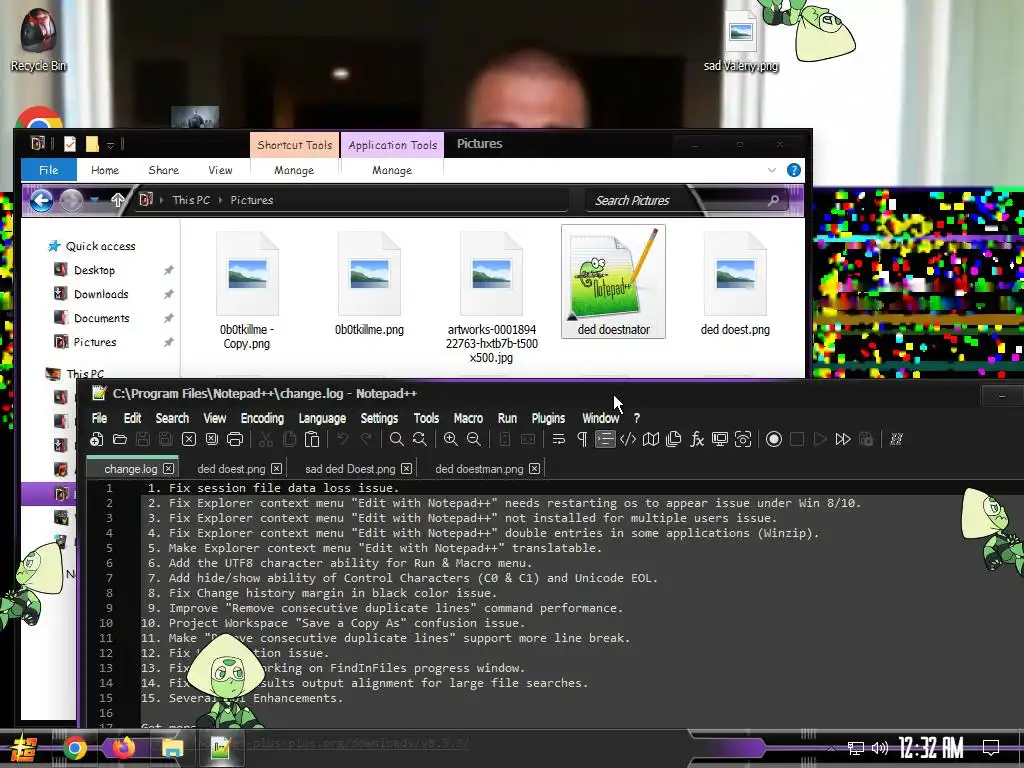The image size is (1024, 768).
Task: Open Customize Quick Access Toolbar dropdown
Action: point(110,144)
